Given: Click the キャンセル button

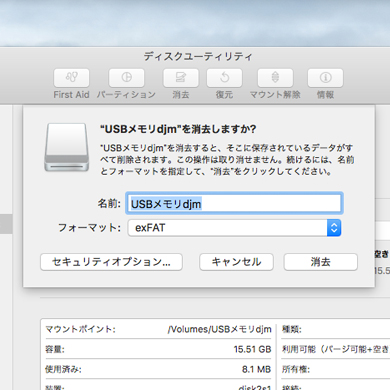Looking at the screenshot, I should tap(236, 262).
